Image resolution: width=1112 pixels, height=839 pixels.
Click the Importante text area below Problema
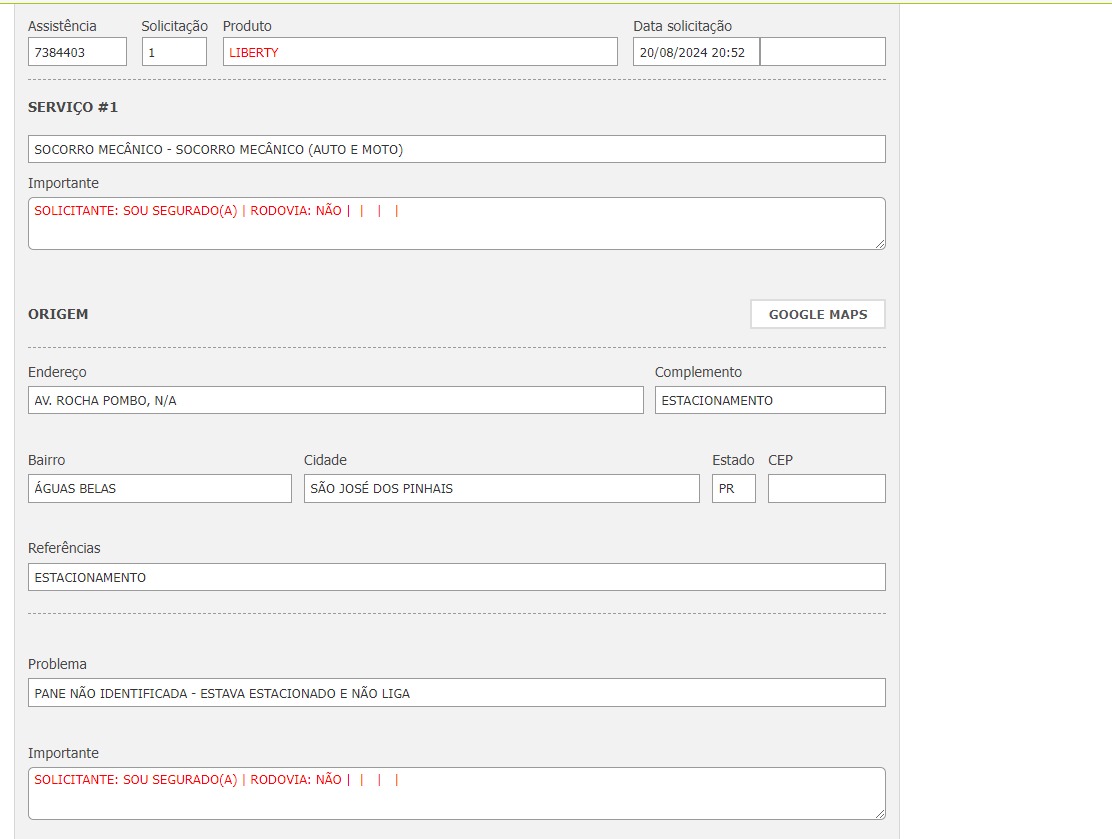pos(456,794)
